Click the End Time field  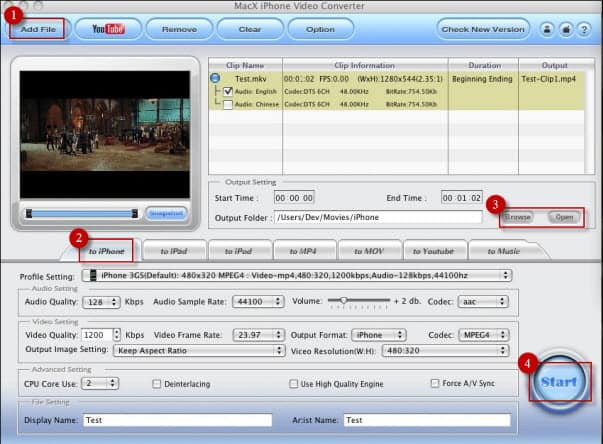click(x=461, y=198)
